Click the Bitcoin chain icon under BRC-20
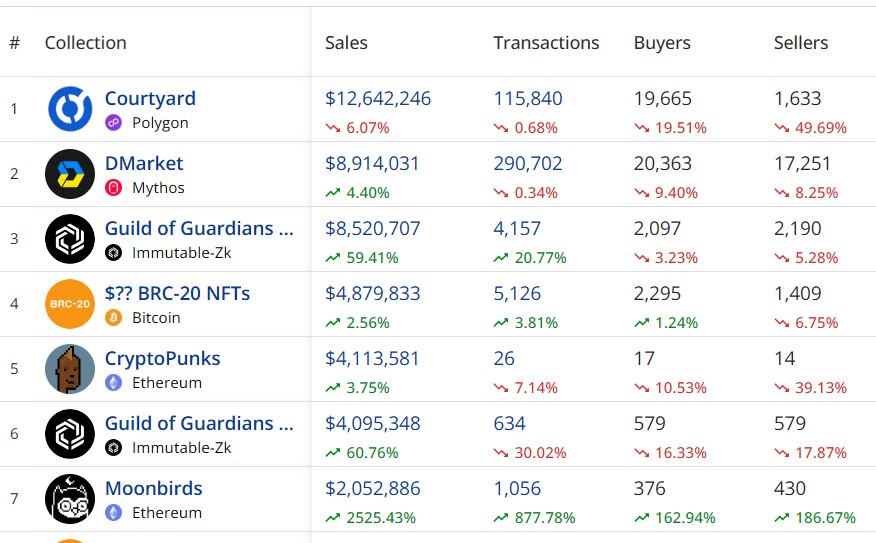This screenshot has height=543, width=876. [x=114, y=318]
